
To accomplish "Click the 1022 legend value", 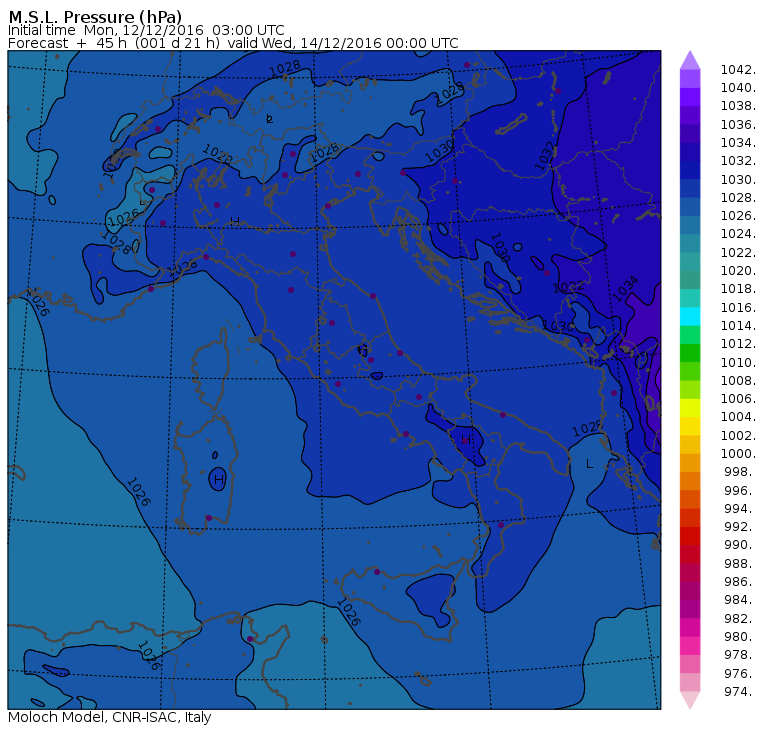I will coord(738,253).
